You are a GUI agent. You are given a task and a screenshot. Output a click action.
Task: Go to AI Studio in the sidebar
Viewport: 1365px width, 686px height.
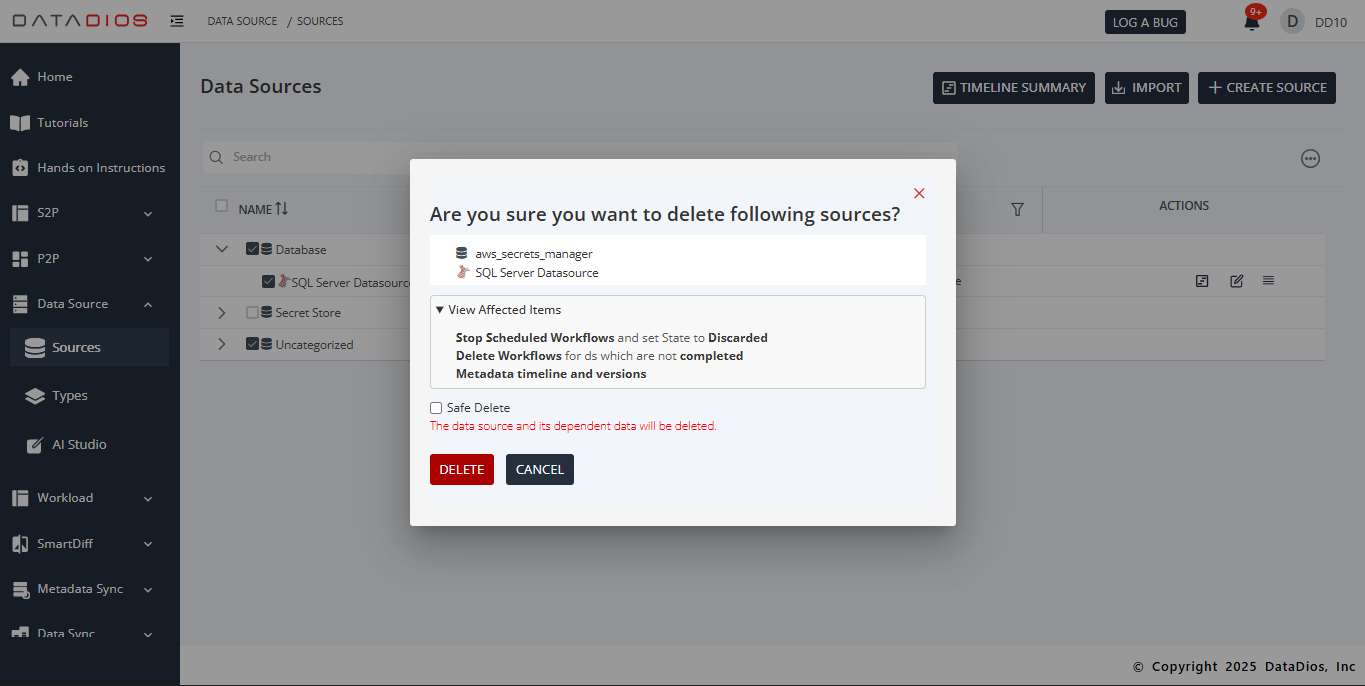pos(79,445)
